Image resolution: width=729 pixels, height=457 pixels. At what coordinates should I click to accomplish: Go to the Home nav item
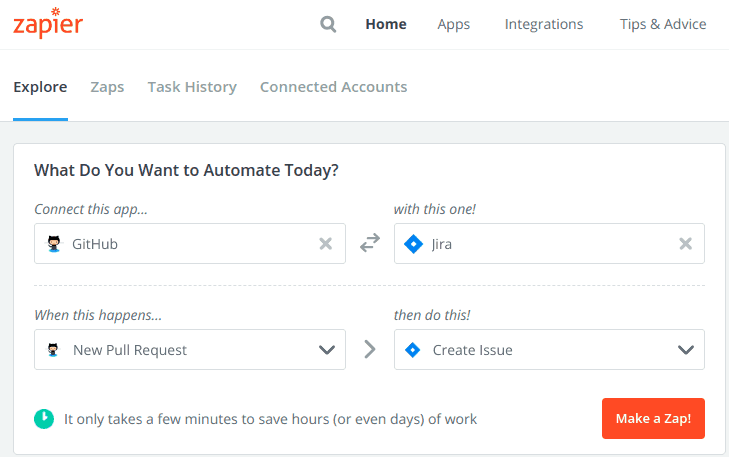[386, 24]
